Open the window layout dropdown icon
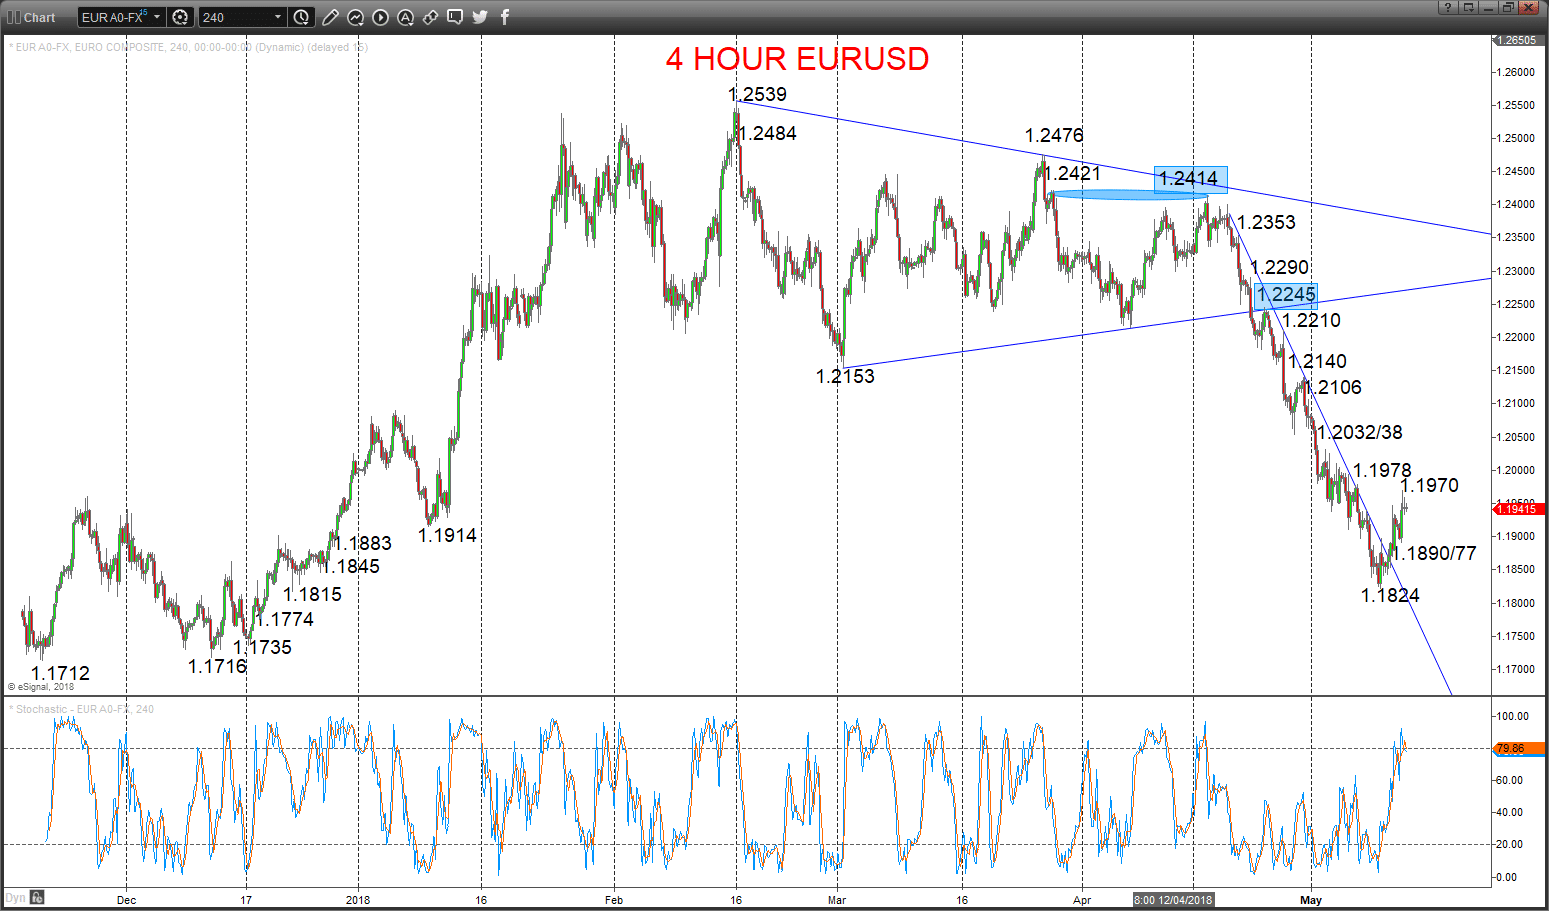This screenshot has height=911, width=1549. click(1468, 7)
